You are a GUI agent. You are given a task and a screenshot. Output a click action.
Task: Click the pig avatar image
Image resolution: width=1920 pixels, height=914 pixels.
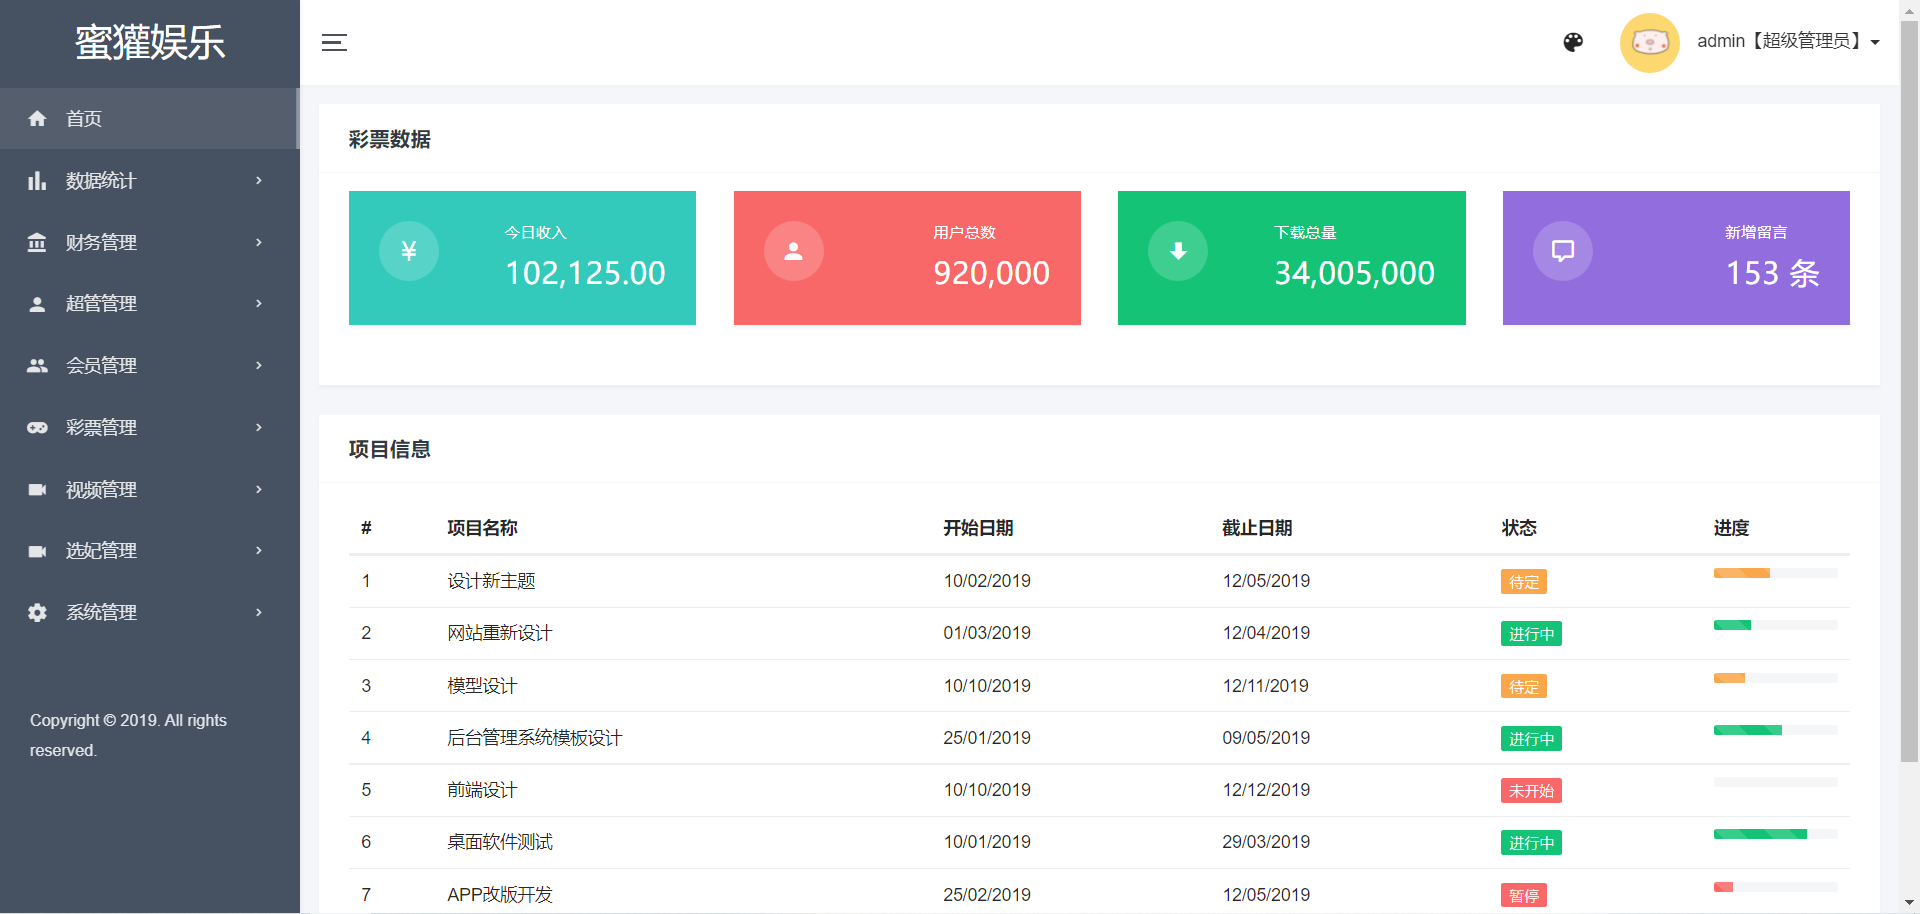click(x=1649, y=42)
